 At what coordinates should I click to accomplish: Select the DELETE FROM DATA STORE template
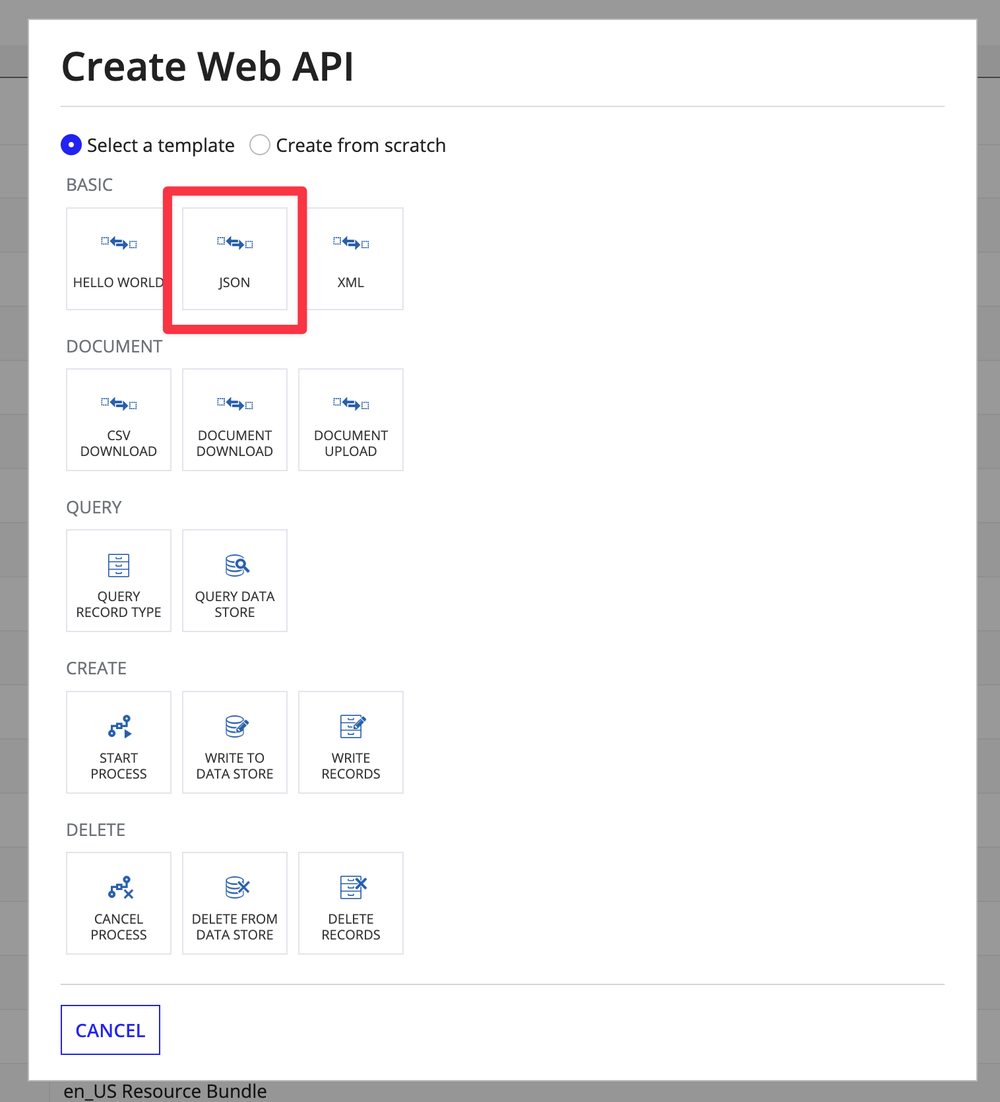pos(234,903)
